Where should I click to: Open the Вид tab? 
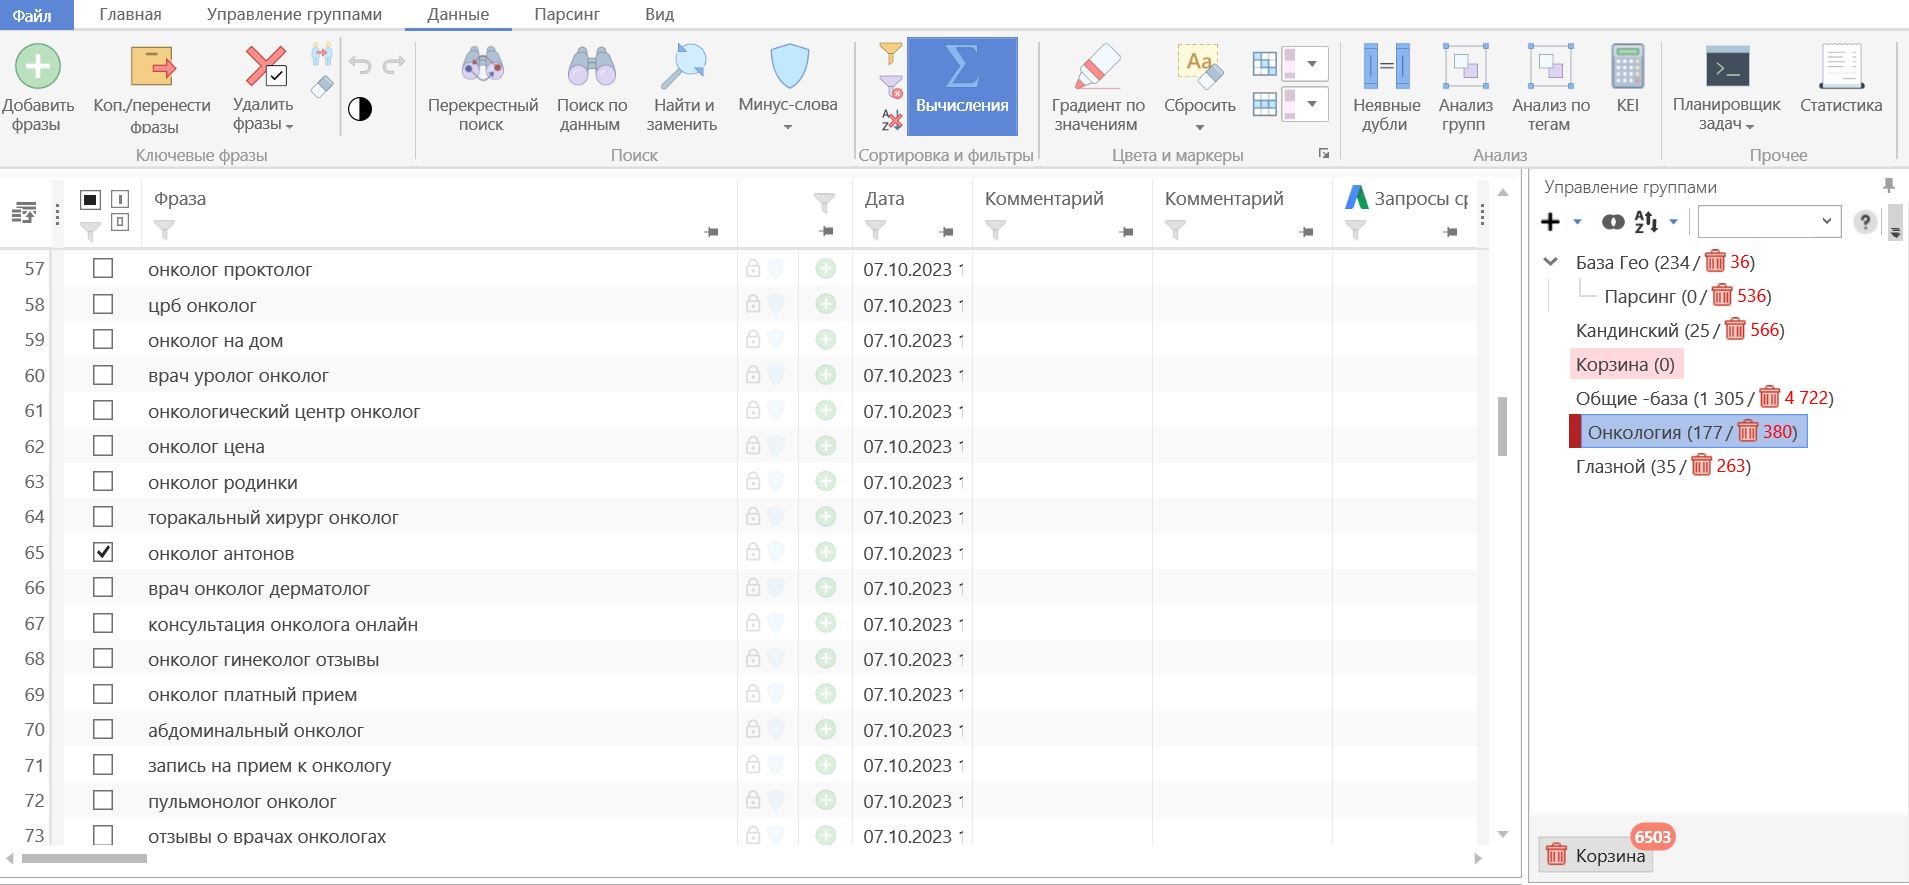click(660, 15)
